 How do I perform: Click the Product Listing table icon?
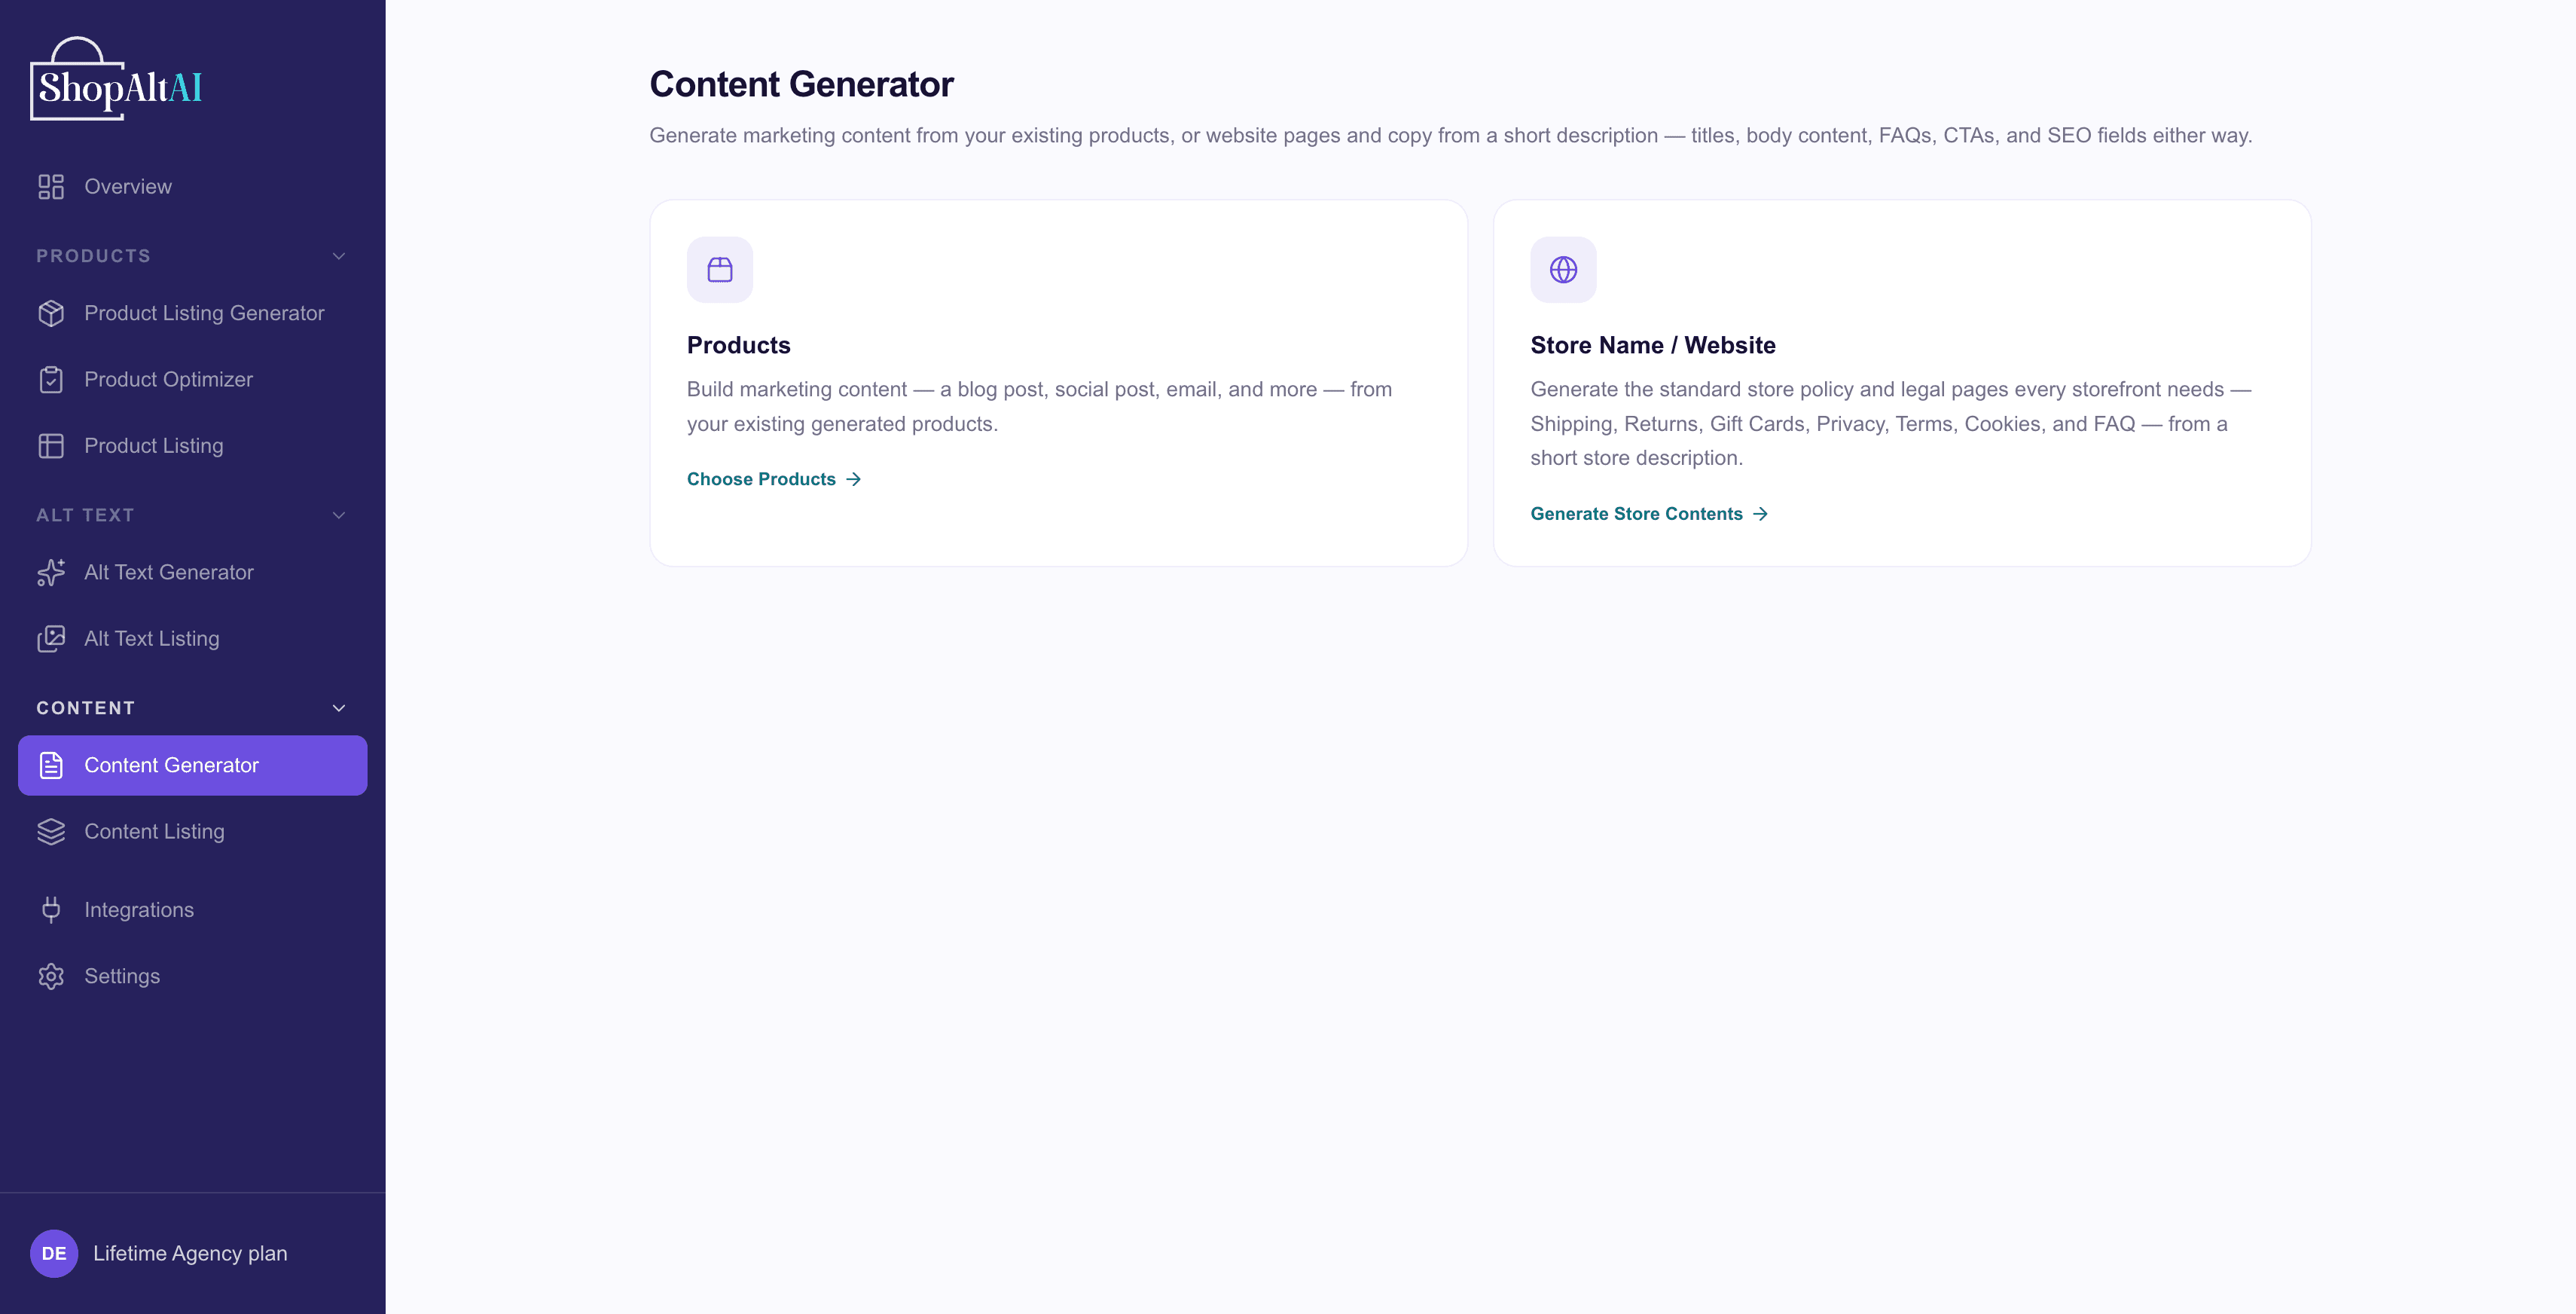click(51, 446)
